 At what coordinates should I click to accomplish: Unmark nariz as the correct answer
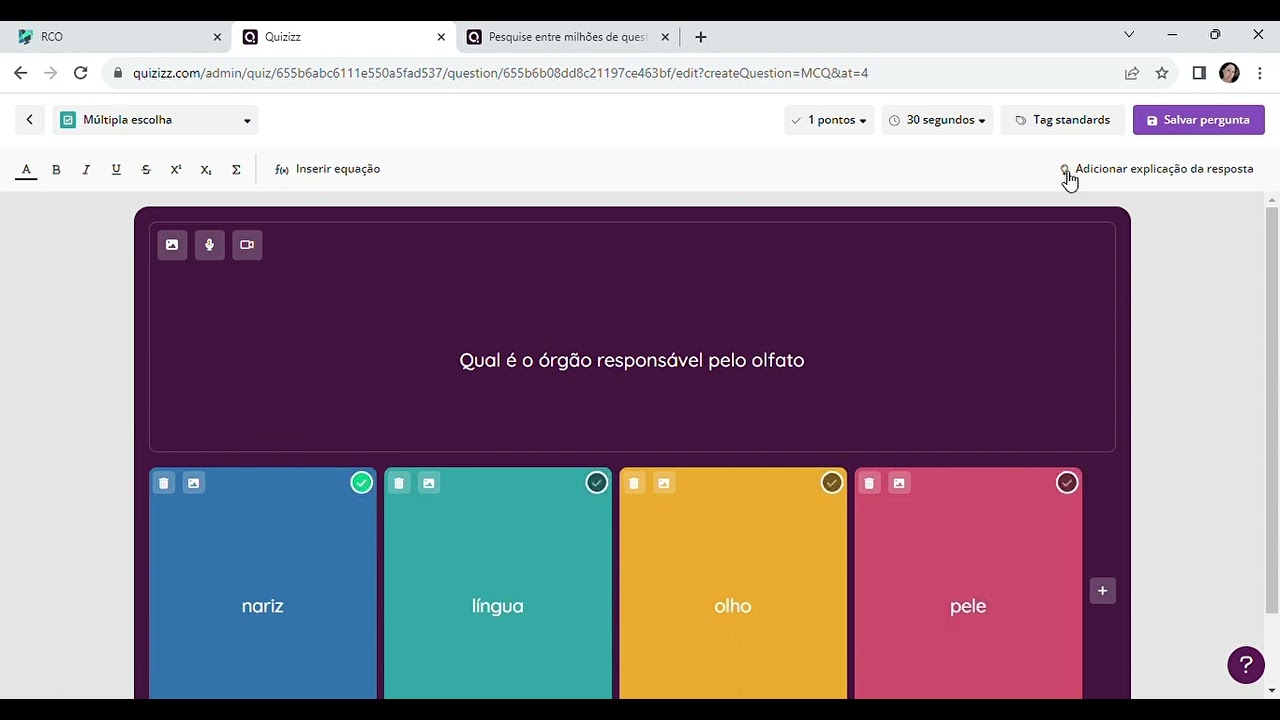tap(362, 483)
